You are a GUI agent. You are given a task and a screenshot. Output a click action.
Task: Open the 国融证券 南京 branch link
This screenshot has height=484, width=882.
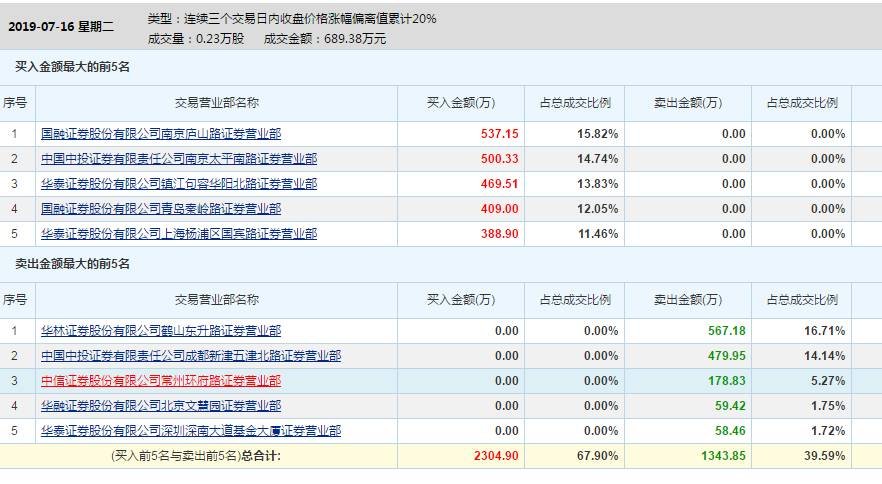point(161,133)
